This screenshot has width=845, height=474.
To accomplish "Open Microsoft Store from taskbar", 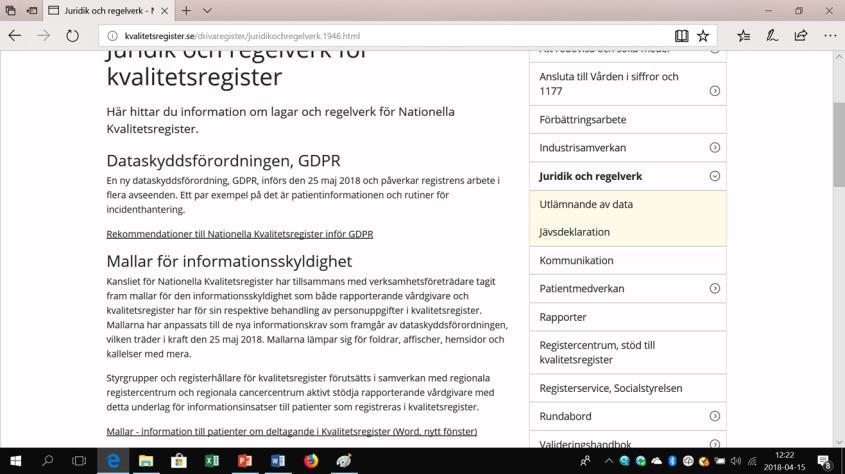I will tap(178, 461).
